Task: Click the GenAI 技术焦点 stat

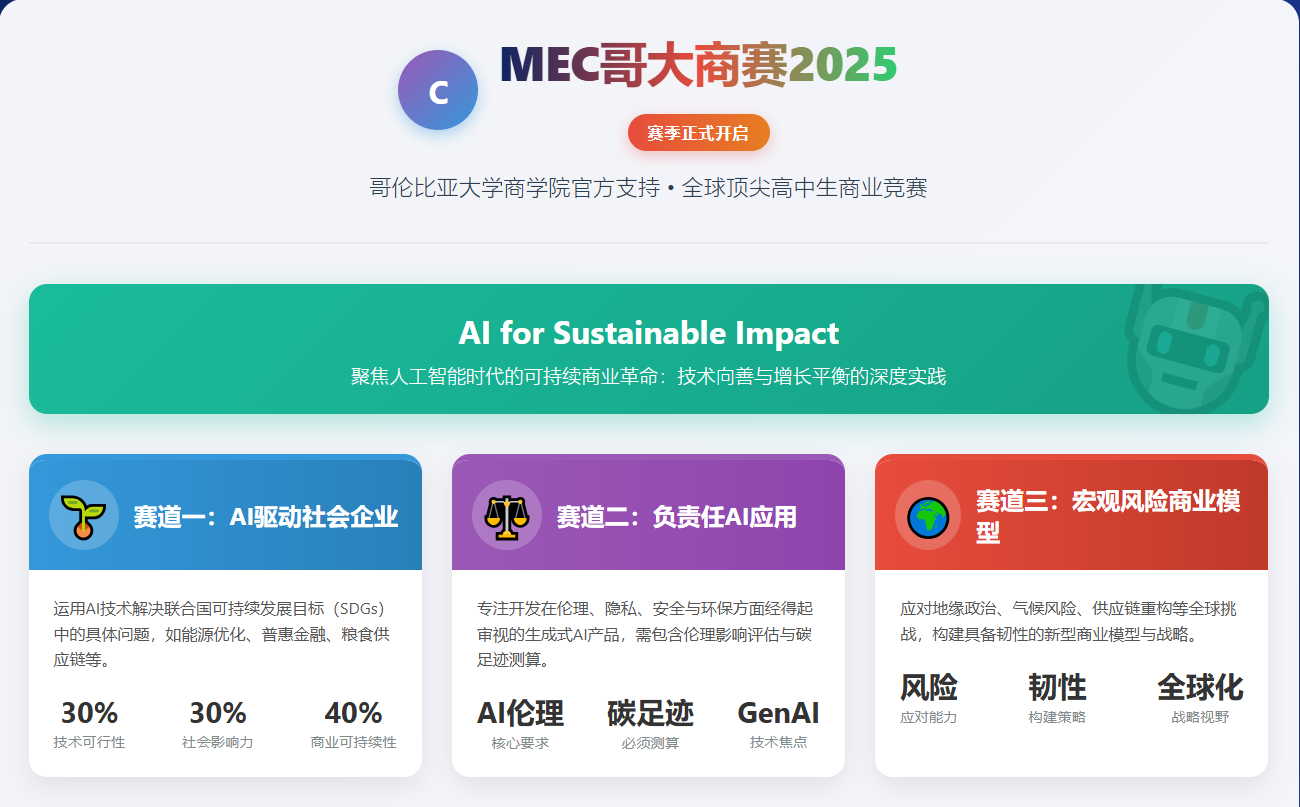Action: point(778,724)
